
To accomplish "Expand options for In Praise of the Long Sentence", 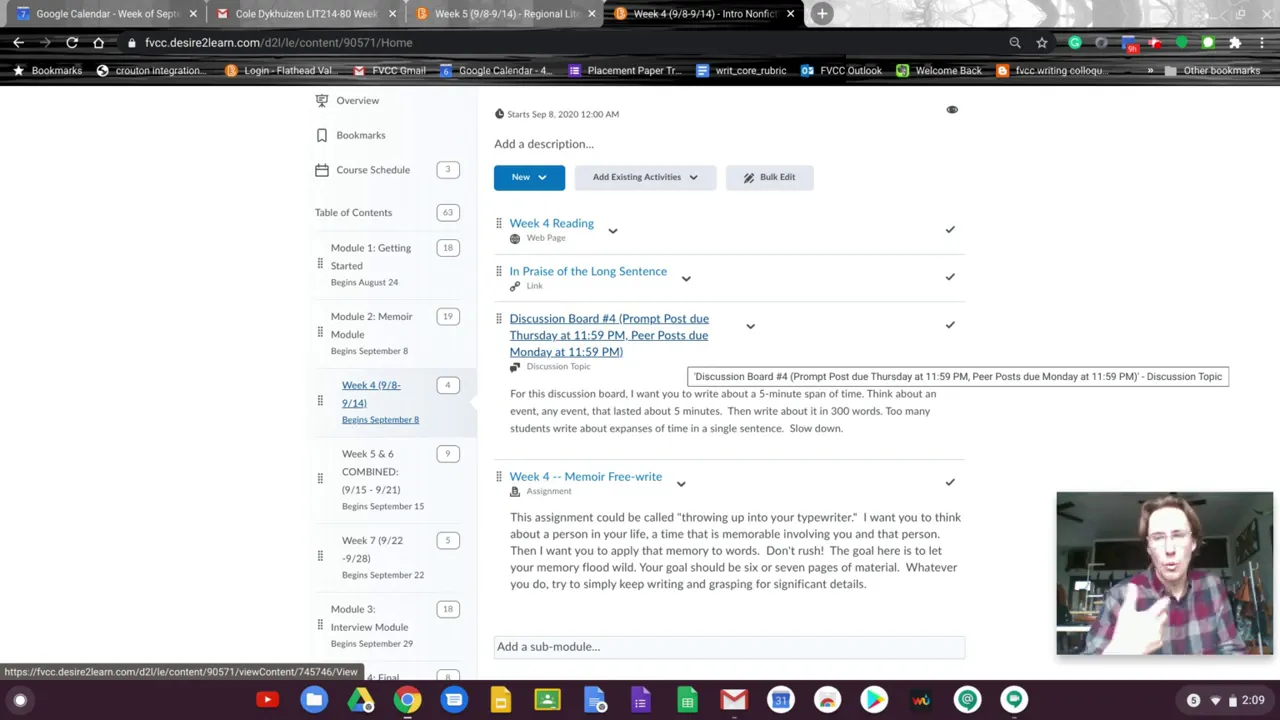I will pos(686,279).
